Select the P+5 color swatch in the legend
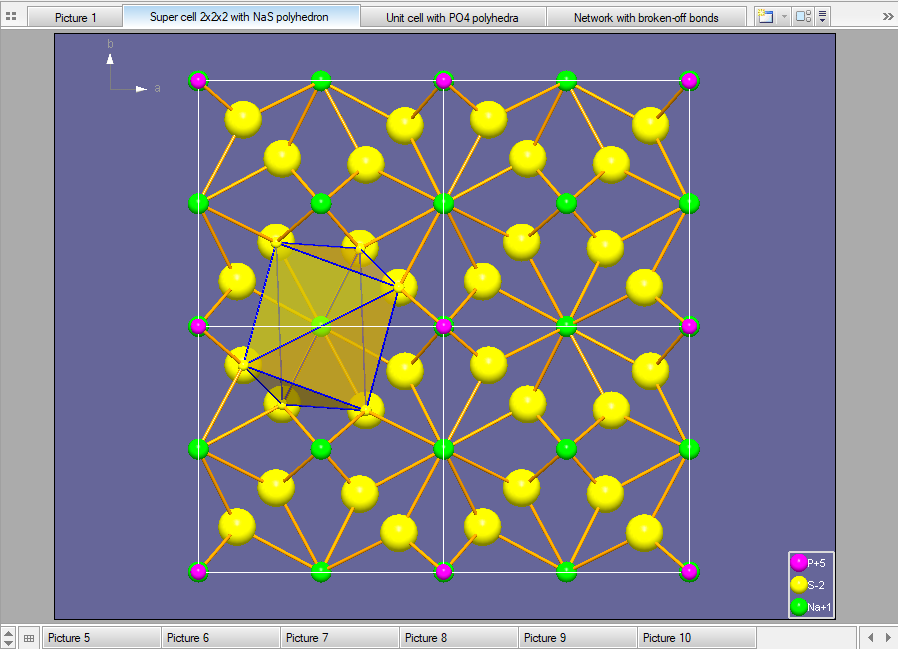This screenshot has width=899, height=650. tap(797, 562)
